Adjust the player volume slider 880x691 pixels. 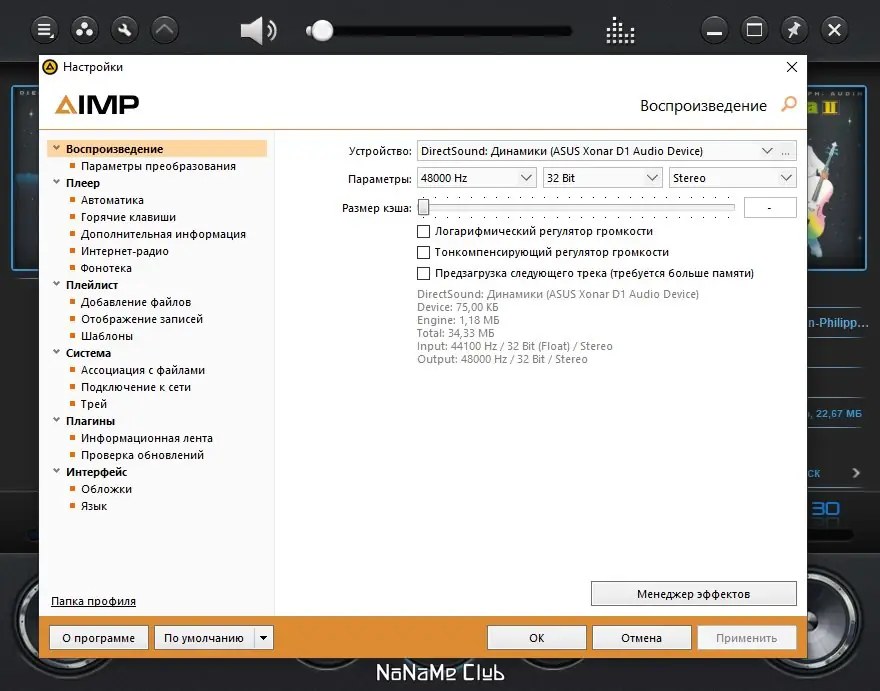(x=439, y=30)
